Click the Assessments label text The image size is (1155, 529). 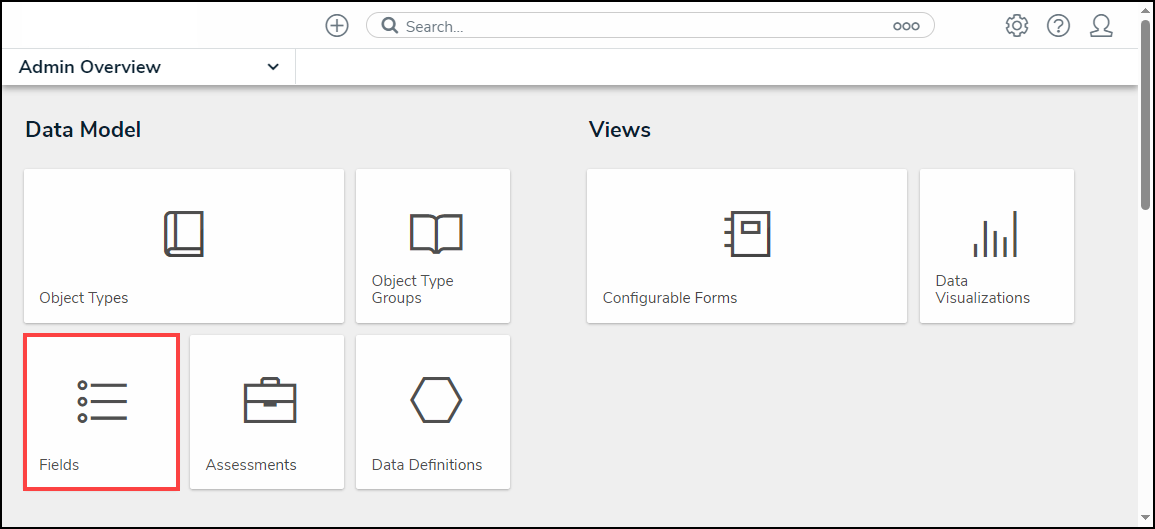tap(251, 465)
